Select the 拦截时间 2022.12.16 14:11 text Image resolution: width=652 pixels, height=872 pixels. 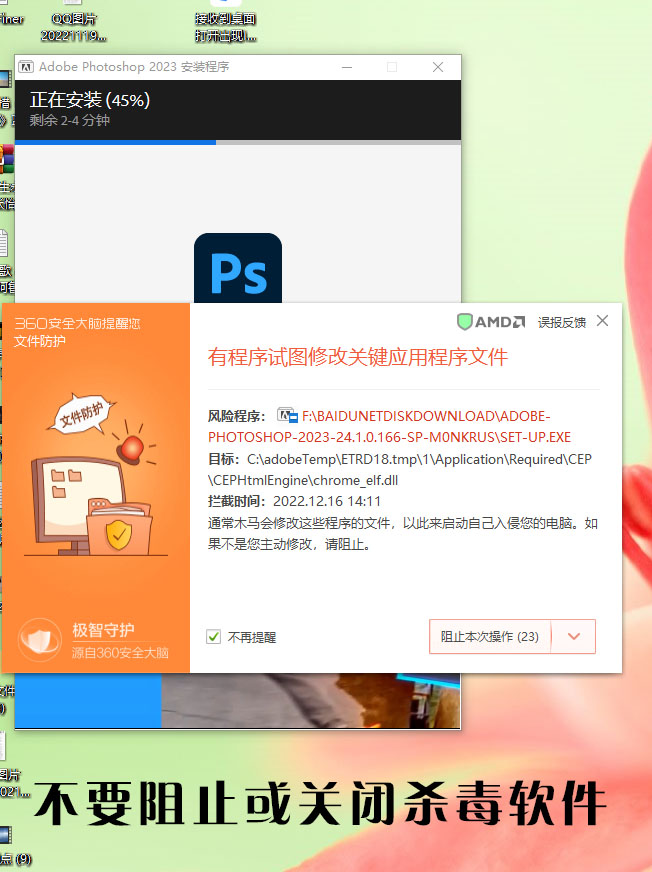point(294,501)
